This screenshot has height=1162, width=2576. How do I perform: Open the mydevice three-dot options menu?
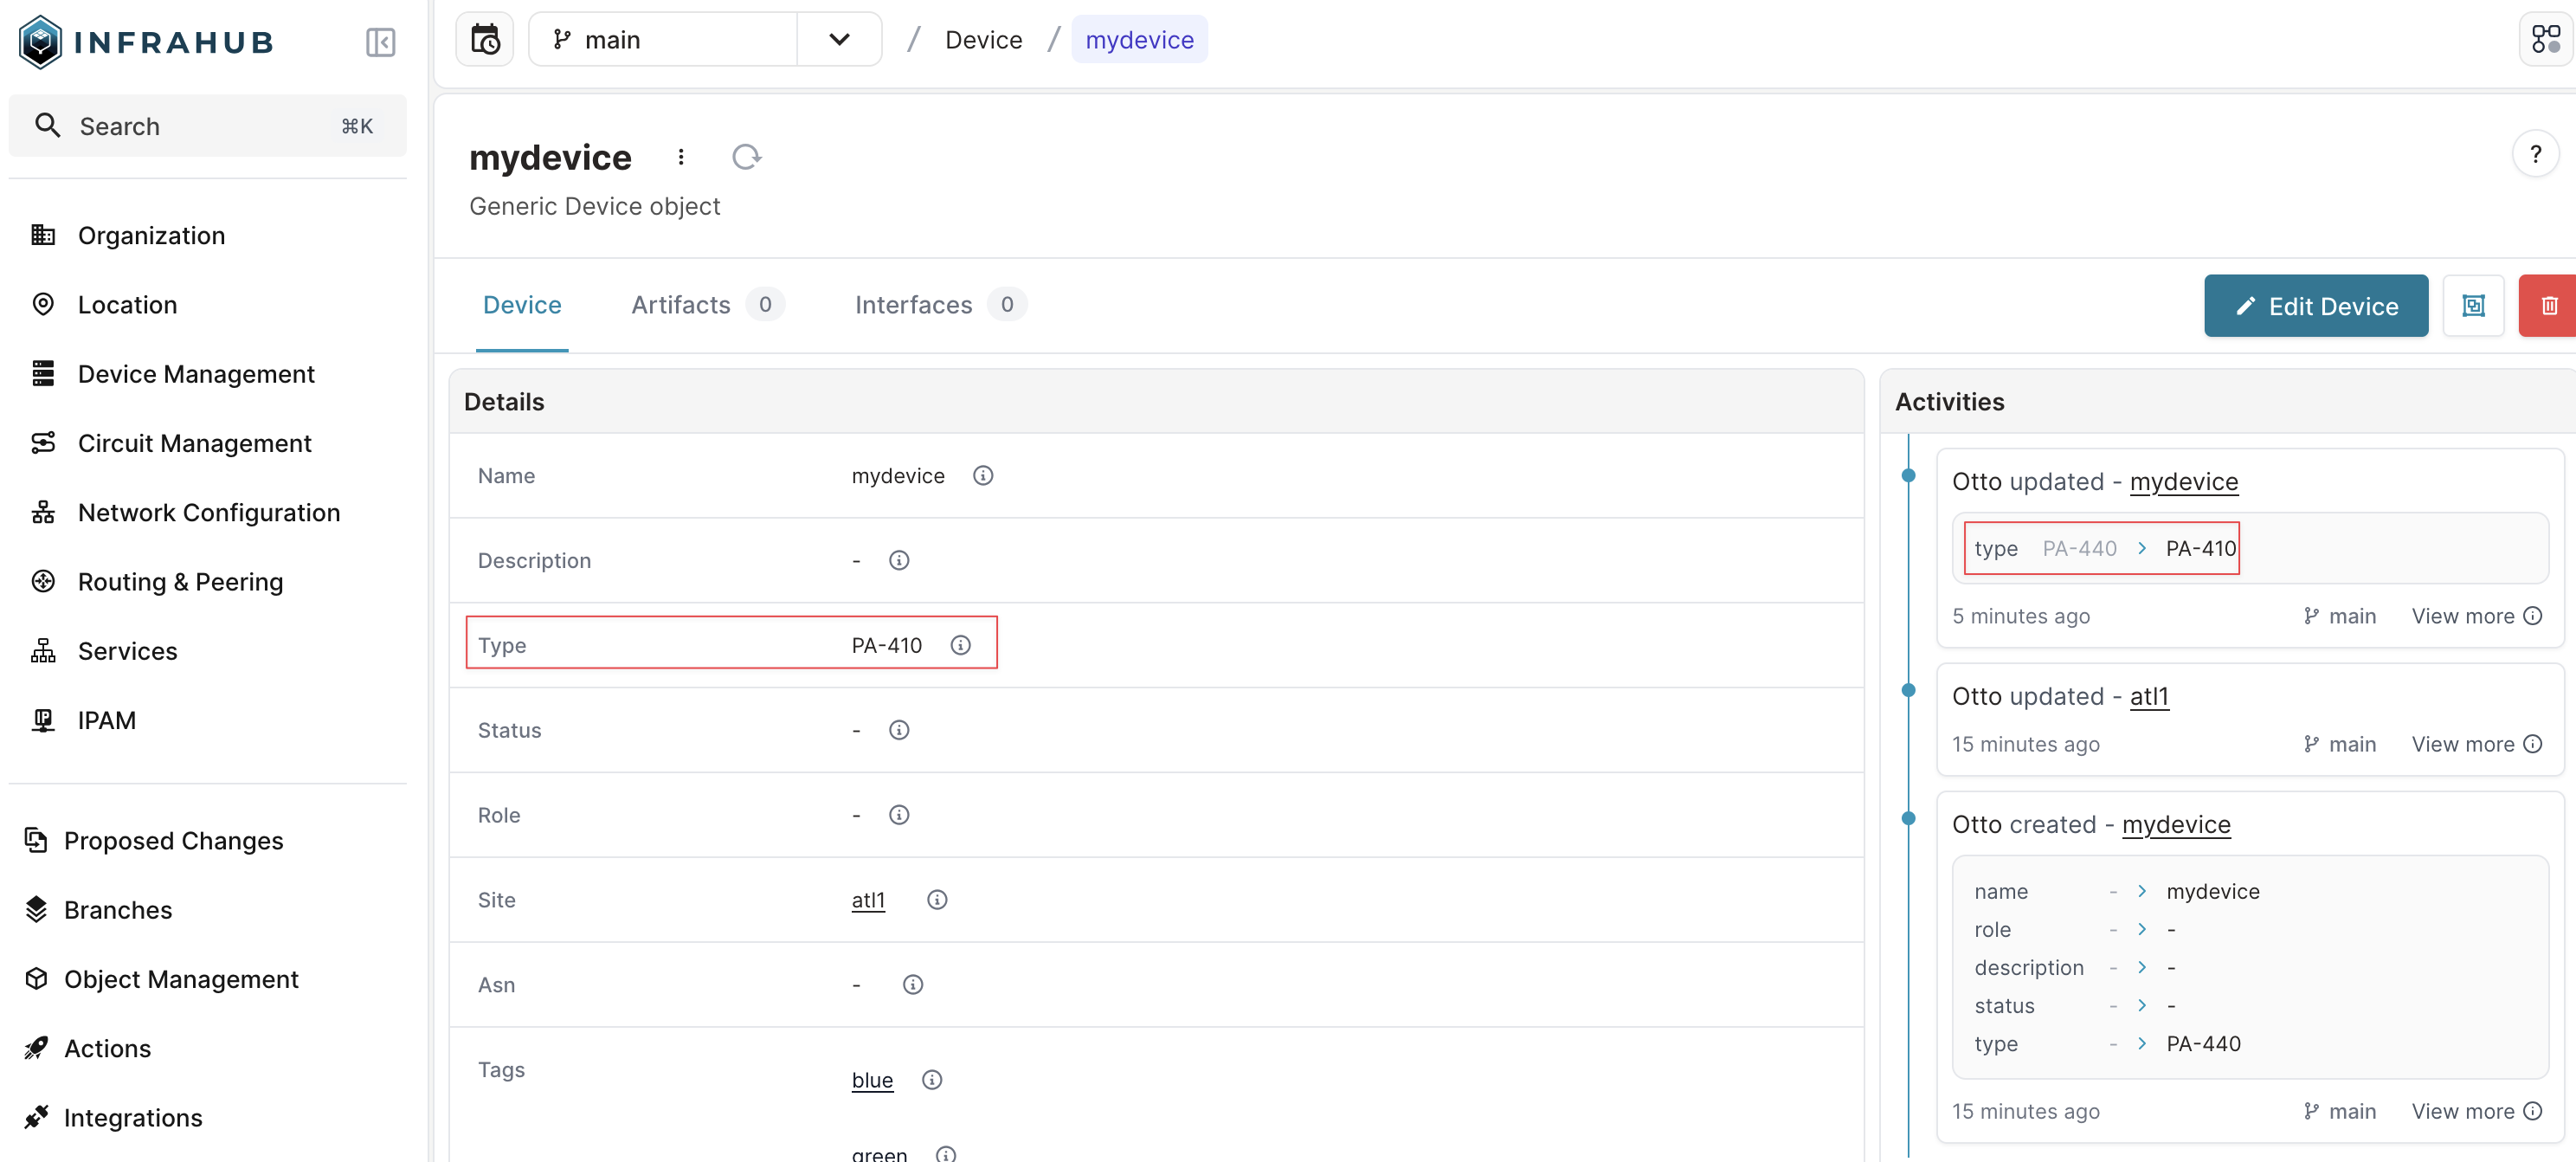point(681,157)
